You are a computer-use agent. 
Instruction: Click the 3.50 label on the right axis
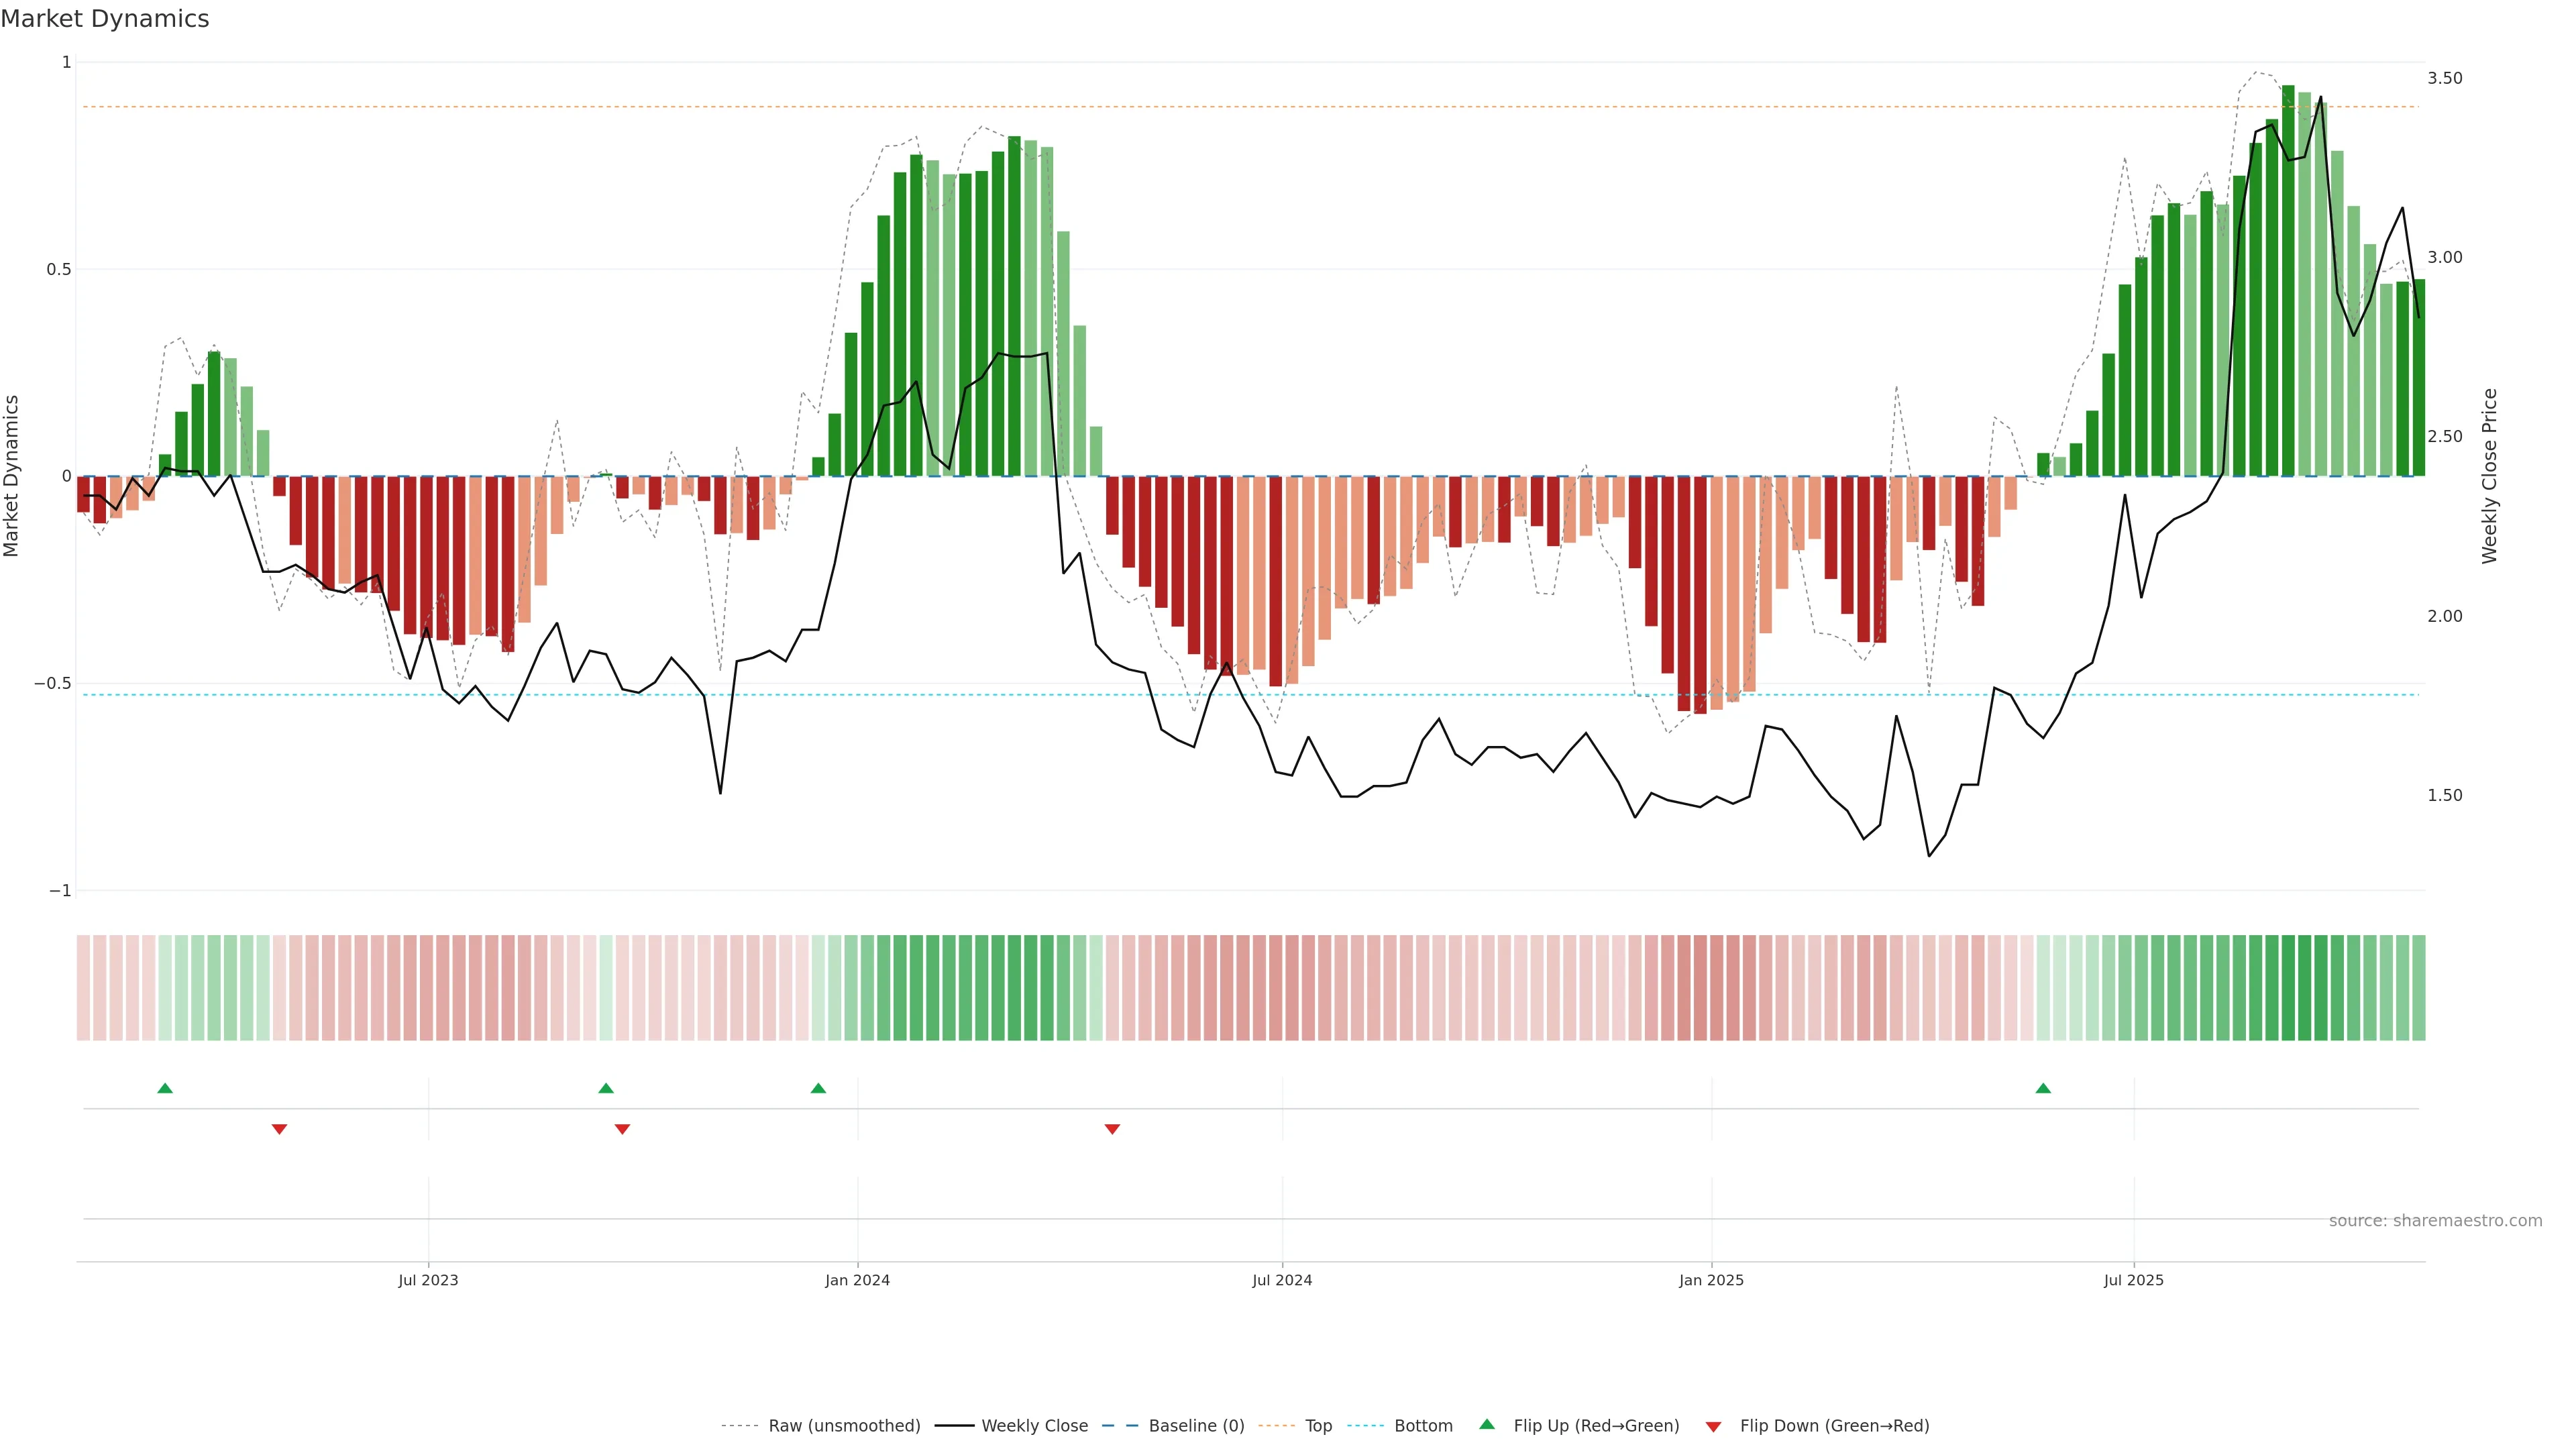tap(2444, 78)
